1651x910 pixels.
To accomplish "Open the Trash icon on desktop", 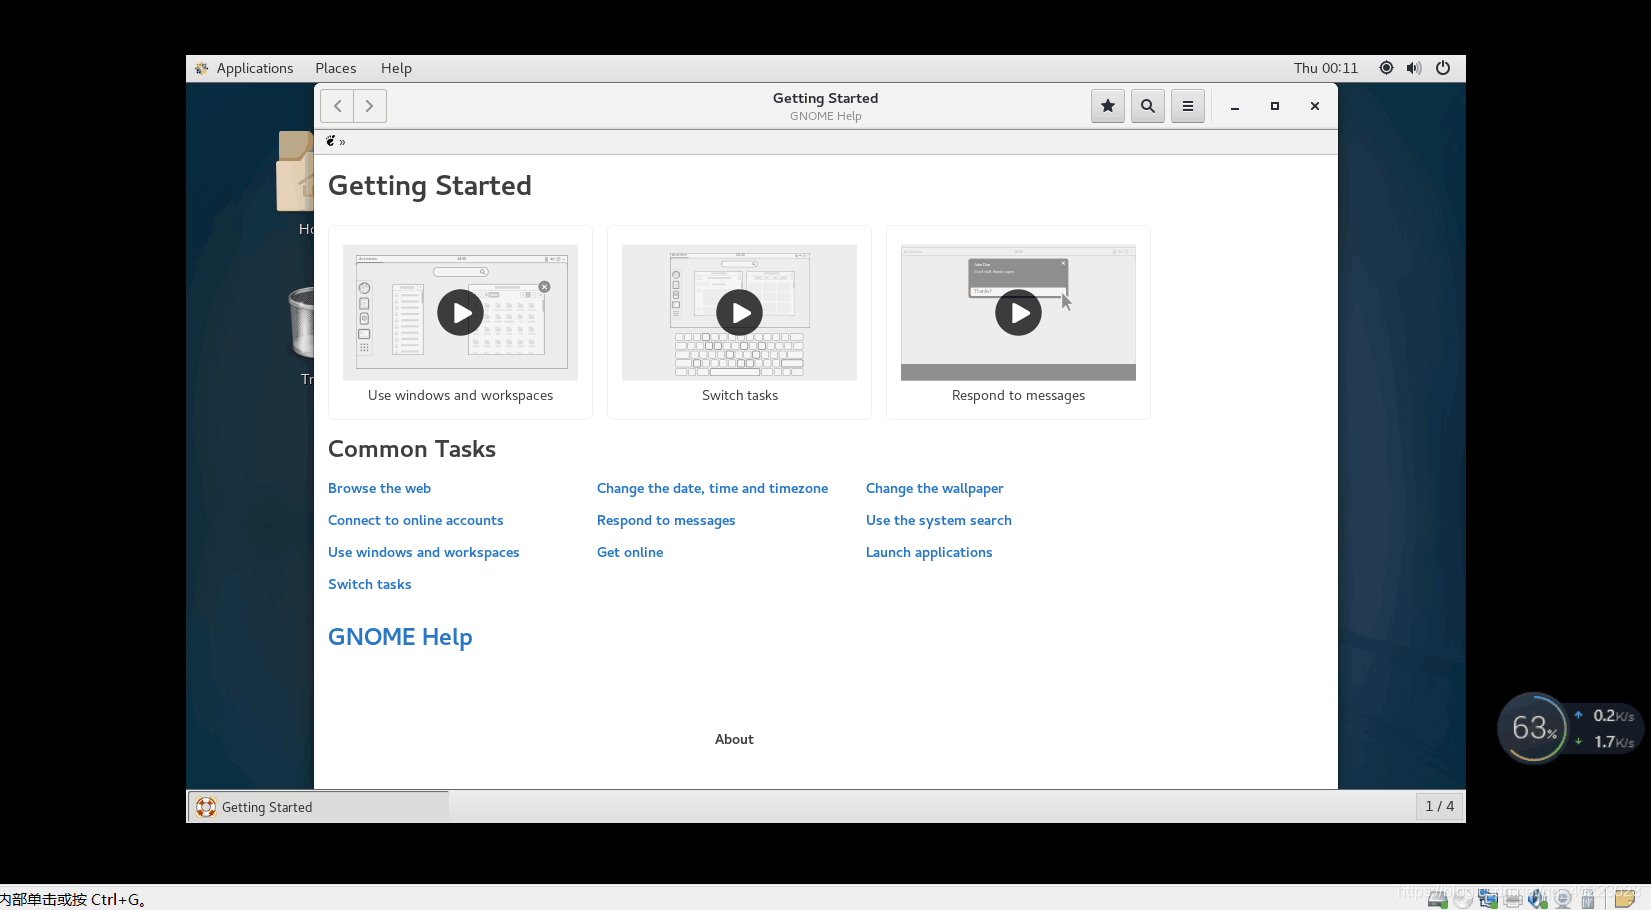I will coord(302,322).
